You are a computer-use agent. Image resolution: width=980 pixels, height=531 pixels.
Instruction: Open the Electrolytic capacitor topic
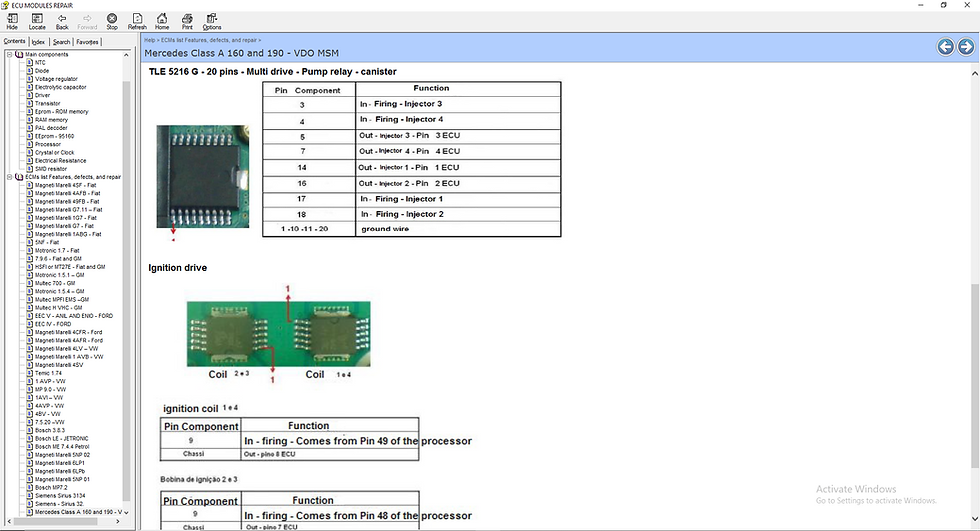(61, 87)
